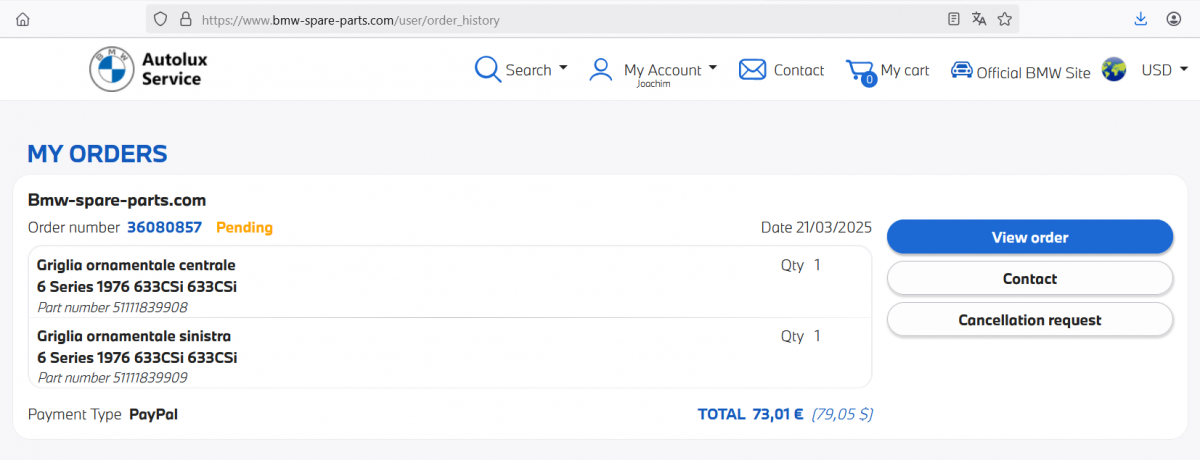The width and height of the screenshot is (1200, 460).
Task: Click the Cancellation request button
Action: pyautogui.click(x=1029, y=320)
